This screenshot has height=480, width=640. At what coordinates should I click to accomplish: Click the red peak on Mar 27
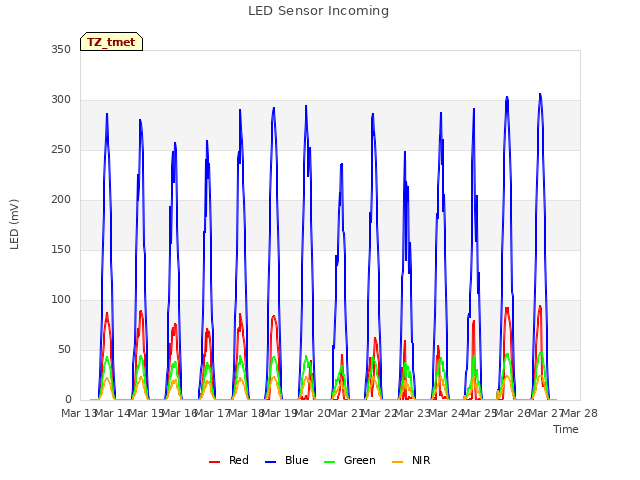tap(540, 306)
